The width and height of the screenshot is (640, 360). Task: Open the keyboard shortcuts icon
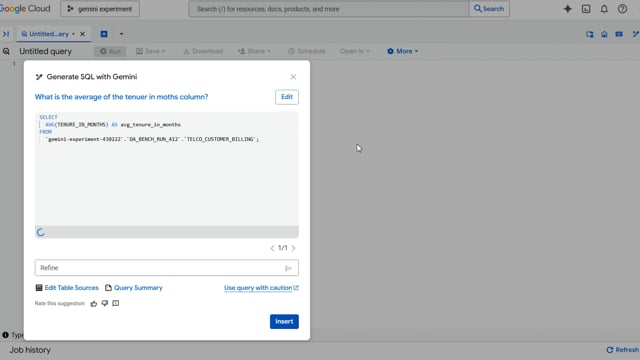click(619, 34)
